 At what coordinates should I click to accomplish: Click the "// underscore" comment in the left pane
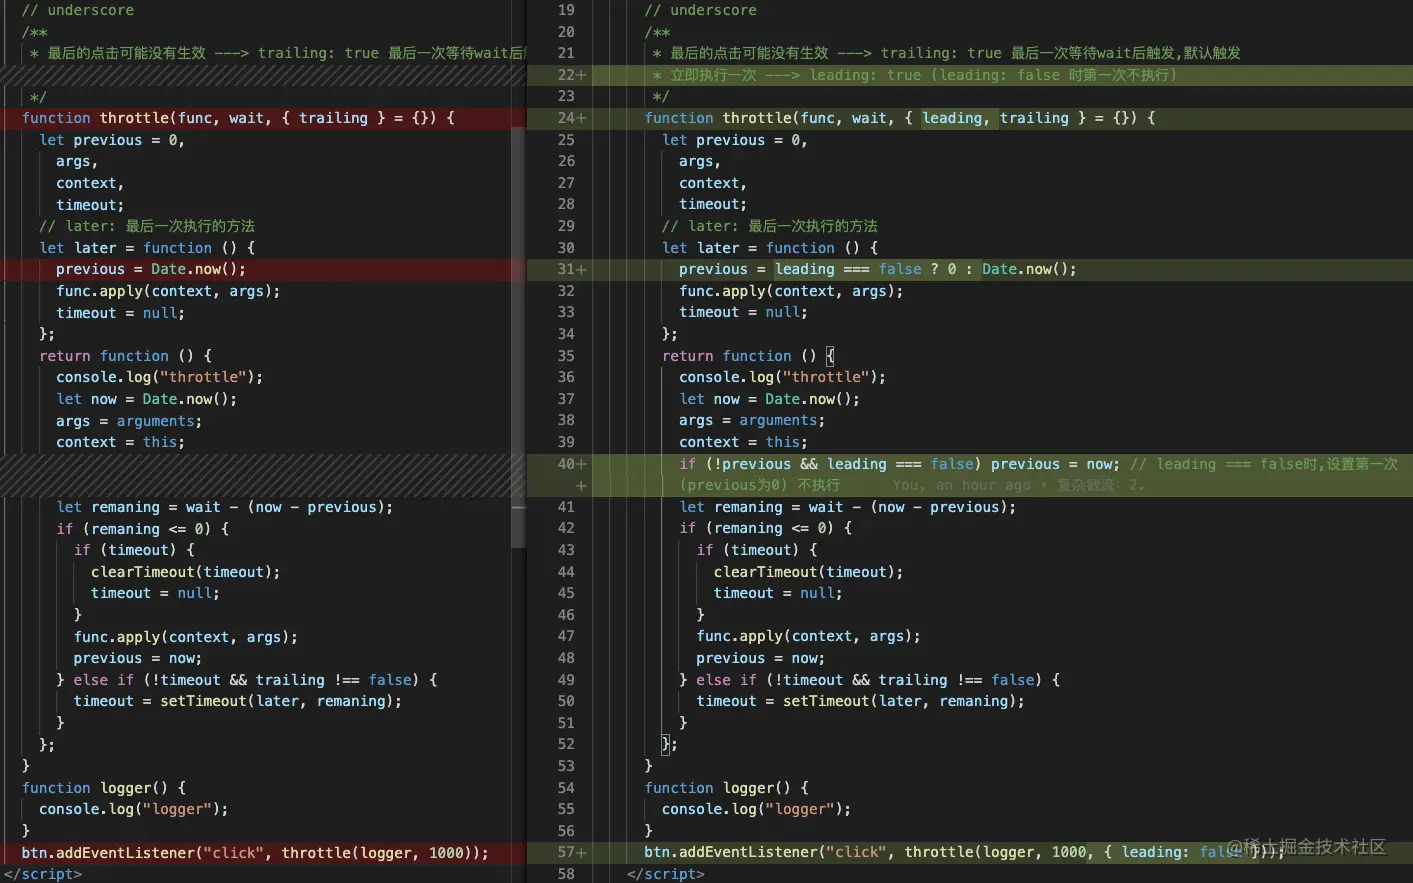pyautogui.click(x=78, y=10)
